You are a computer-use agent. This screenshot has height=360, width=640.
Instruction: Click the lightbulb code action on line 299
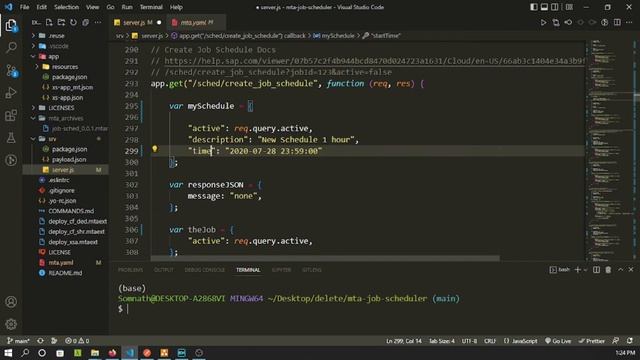(x=155, y=149)
